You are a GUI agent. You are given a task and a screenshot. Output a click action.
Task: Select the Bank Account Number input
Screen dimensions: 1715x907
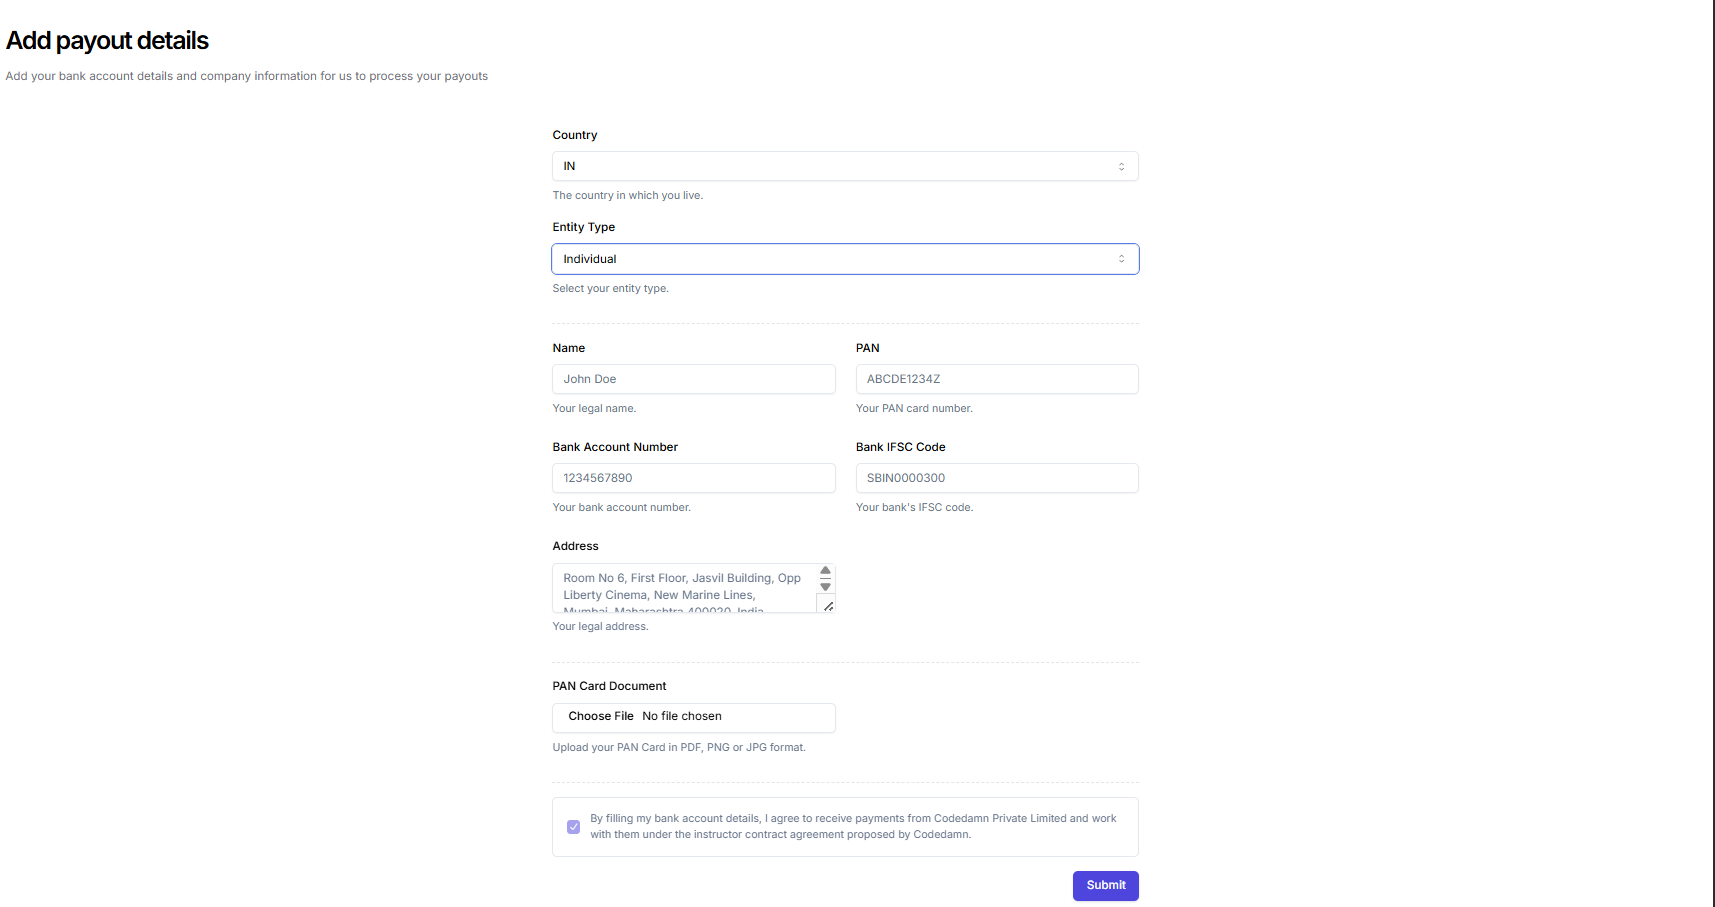point(693,478)
